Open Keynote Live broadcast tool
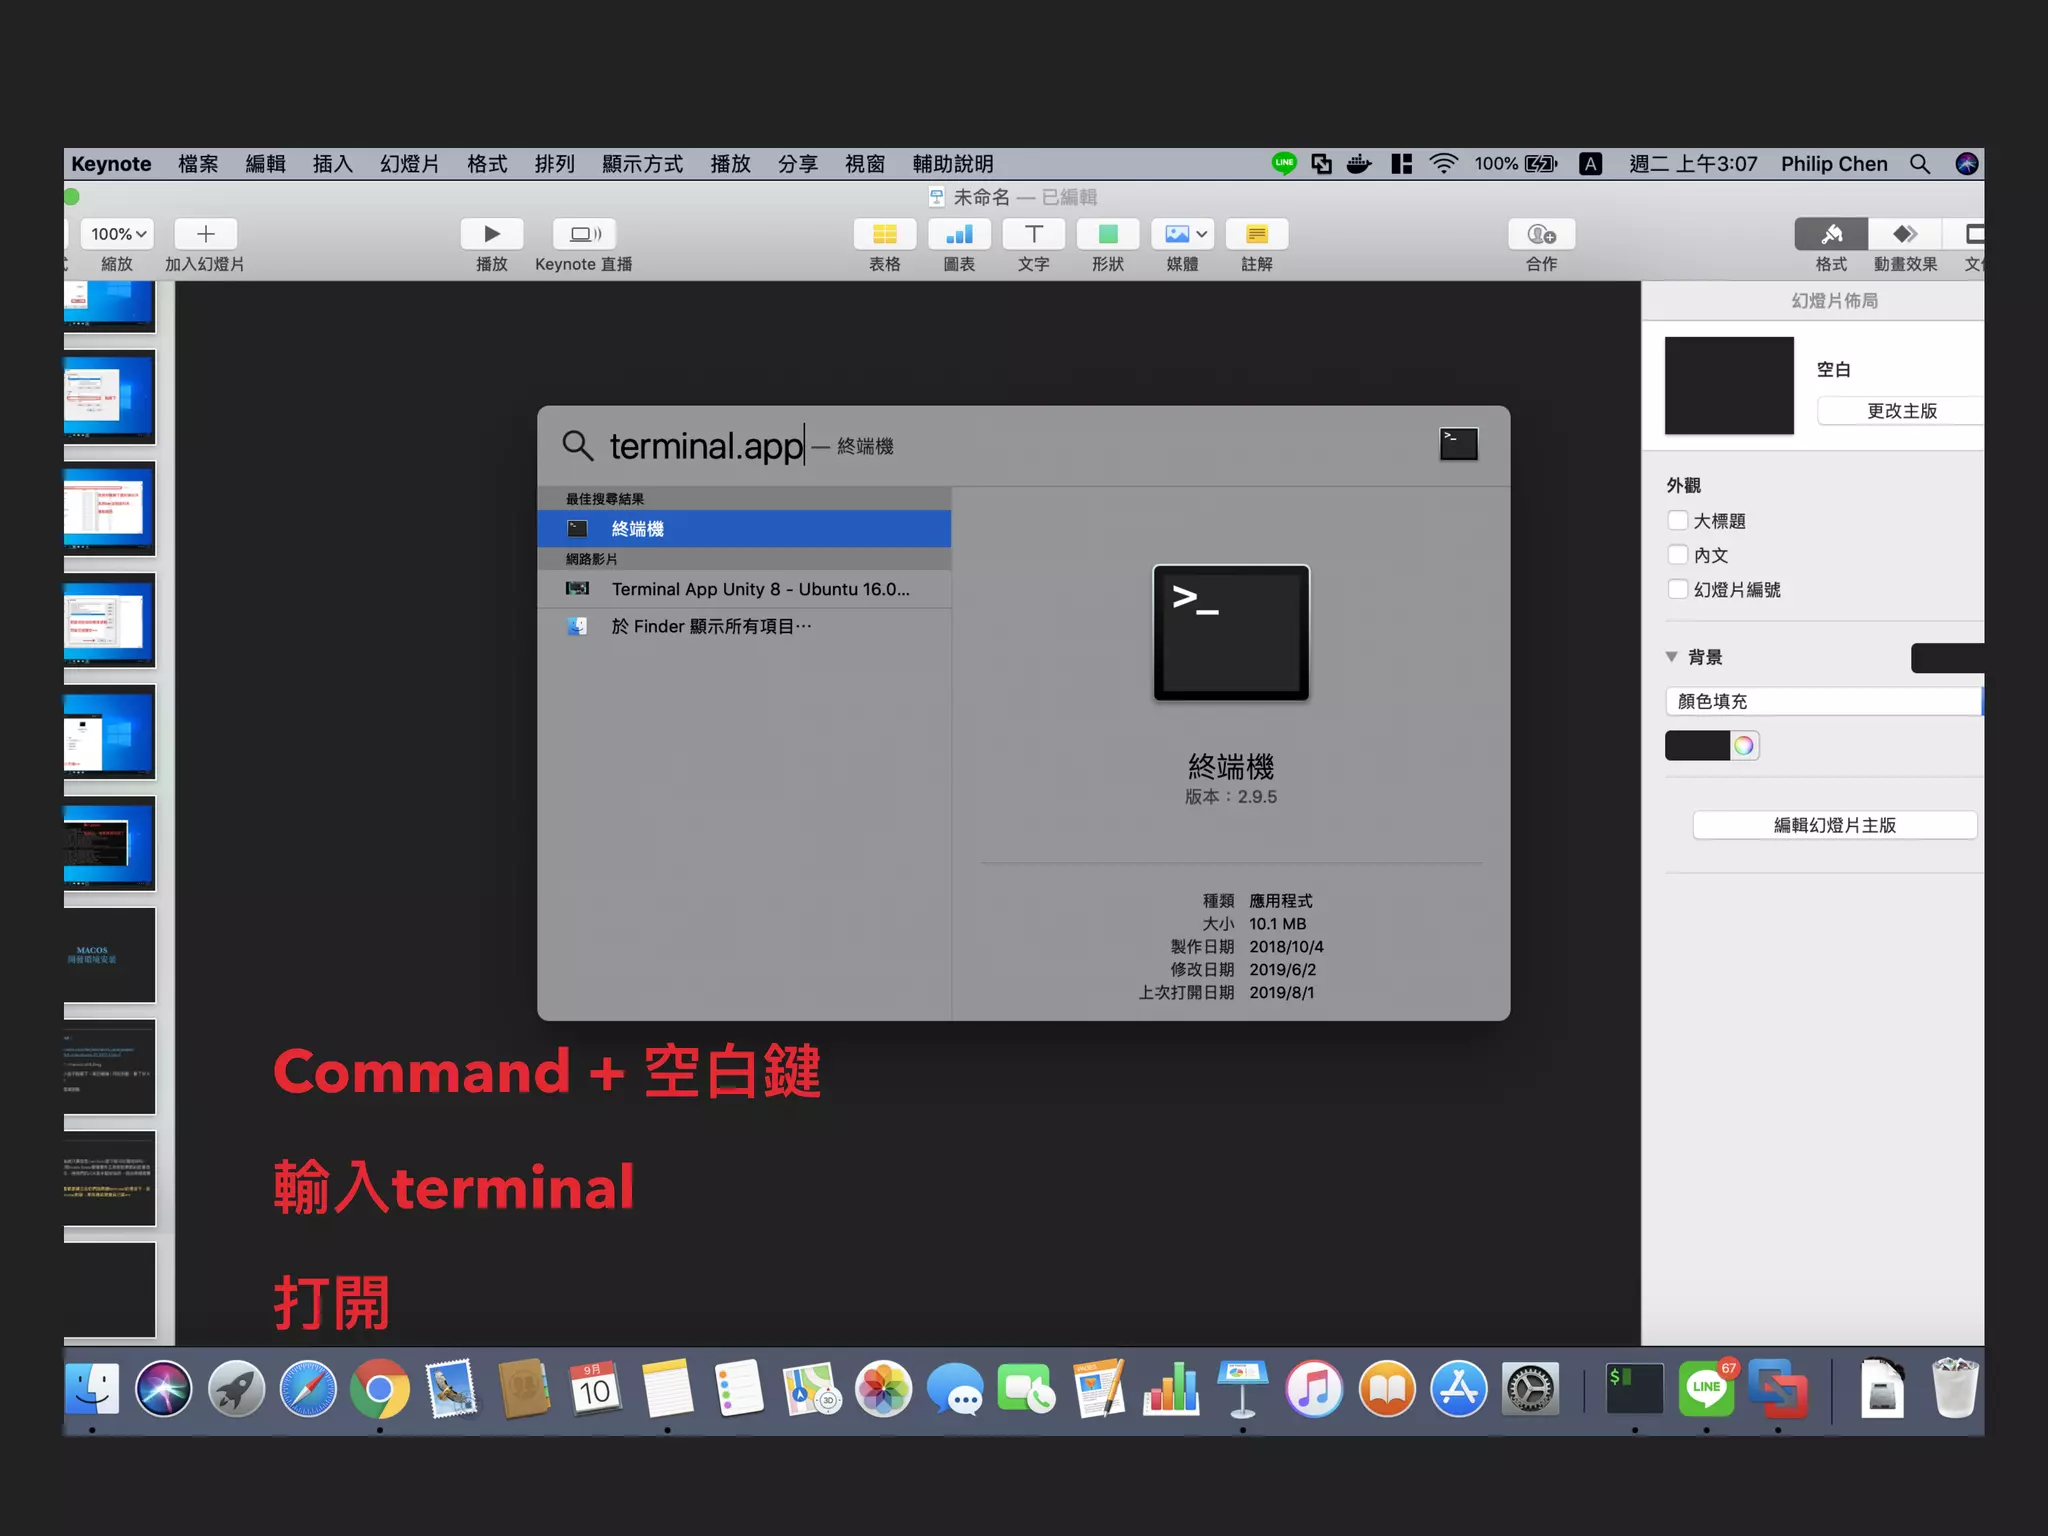Screen dimensions: 2048x1536 tap(584, 234)
